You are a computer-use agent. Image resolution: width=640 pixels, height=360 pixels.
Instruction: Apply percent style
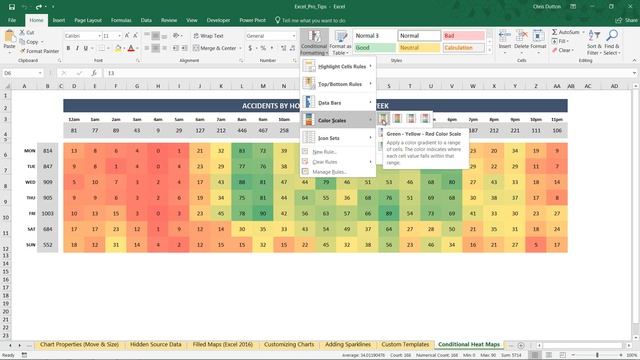click(263, 48)
